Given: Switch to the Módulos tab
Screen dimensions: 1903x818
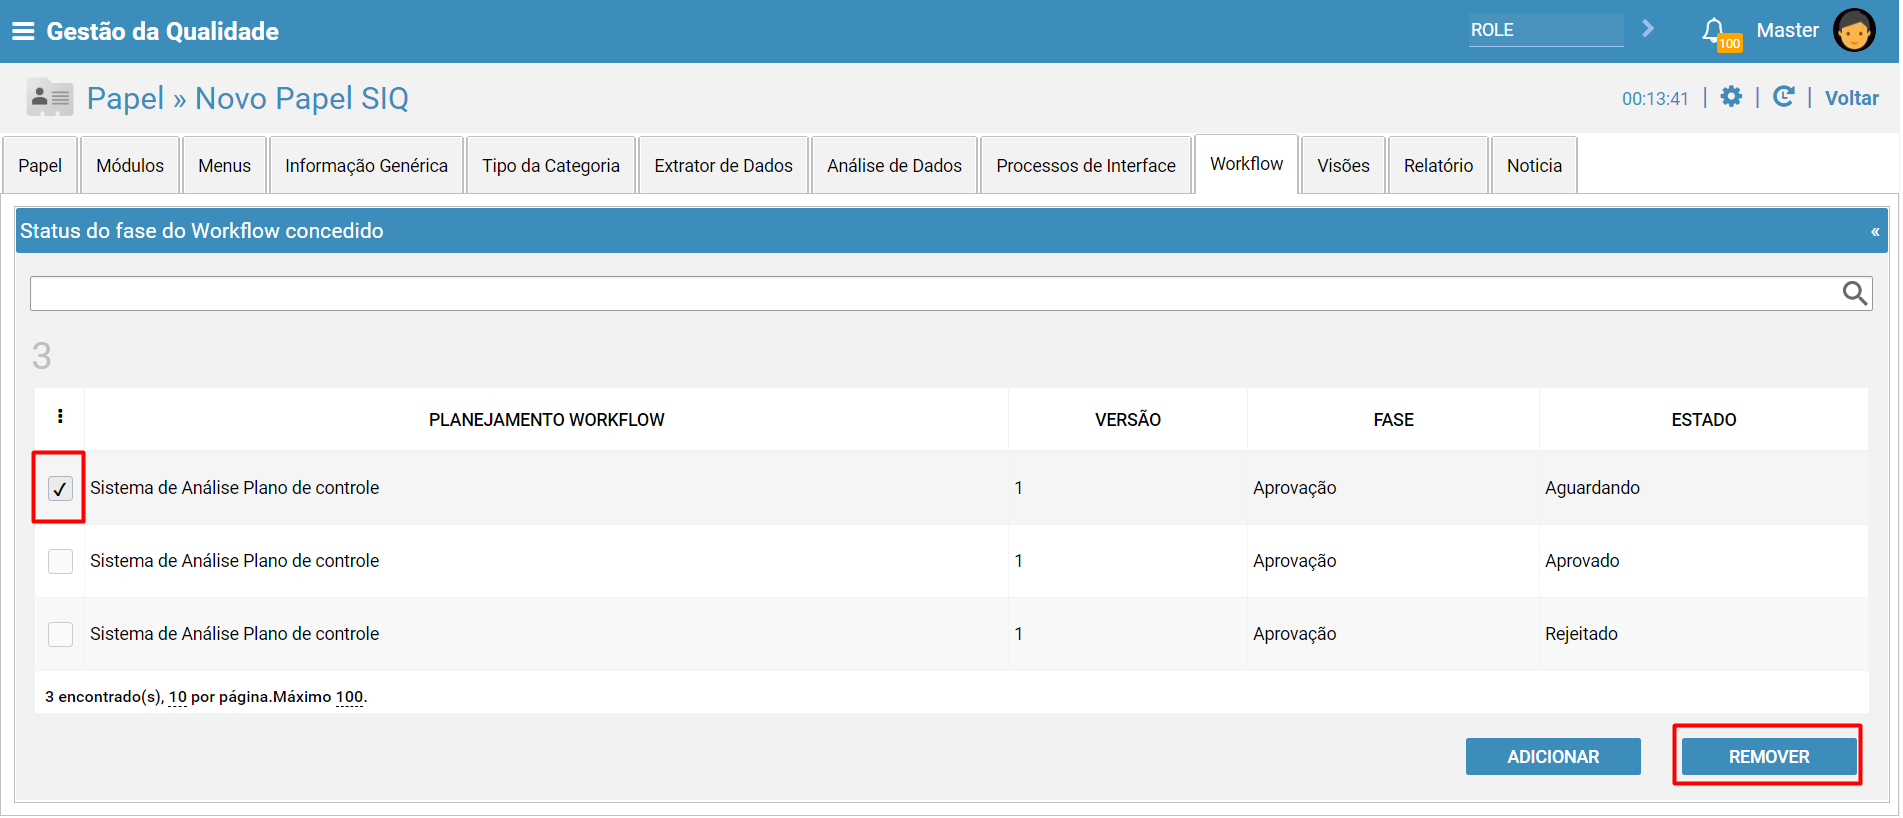Looking at the screenshot, I should [130, 165].
